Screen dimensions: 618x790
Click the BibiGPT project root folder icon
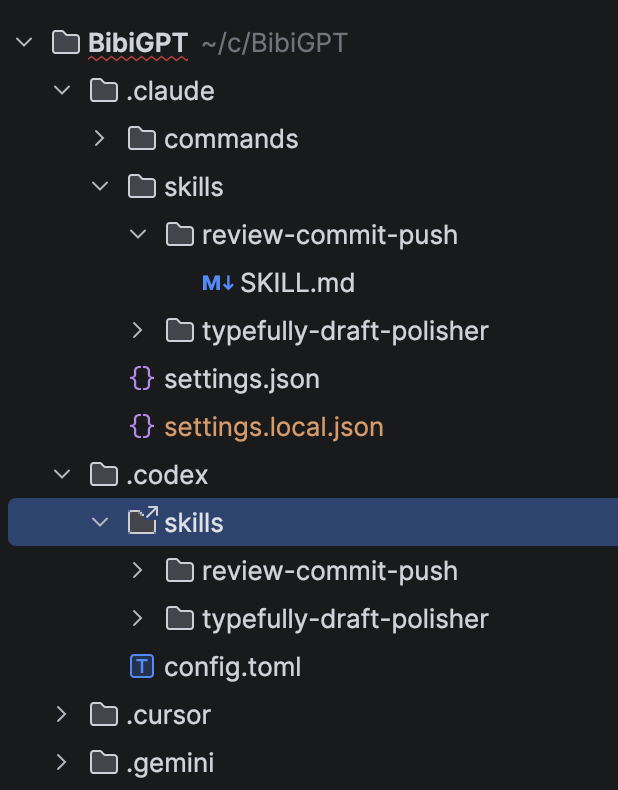point(65,43)
